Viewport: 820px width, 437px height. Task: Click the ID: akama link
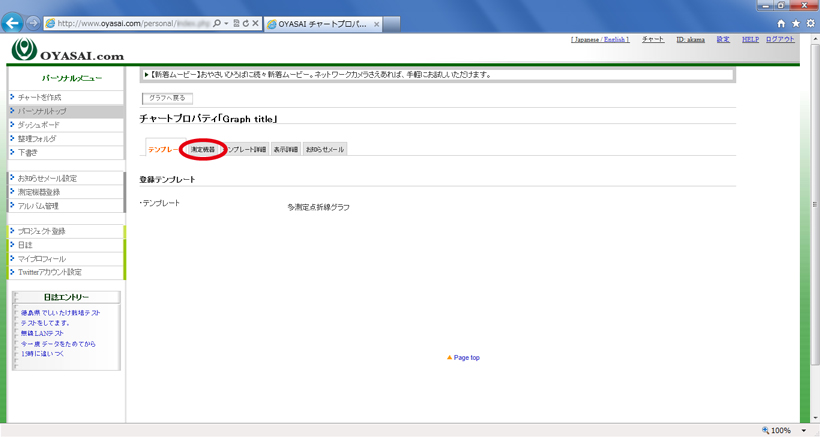(x=690, y=40)
